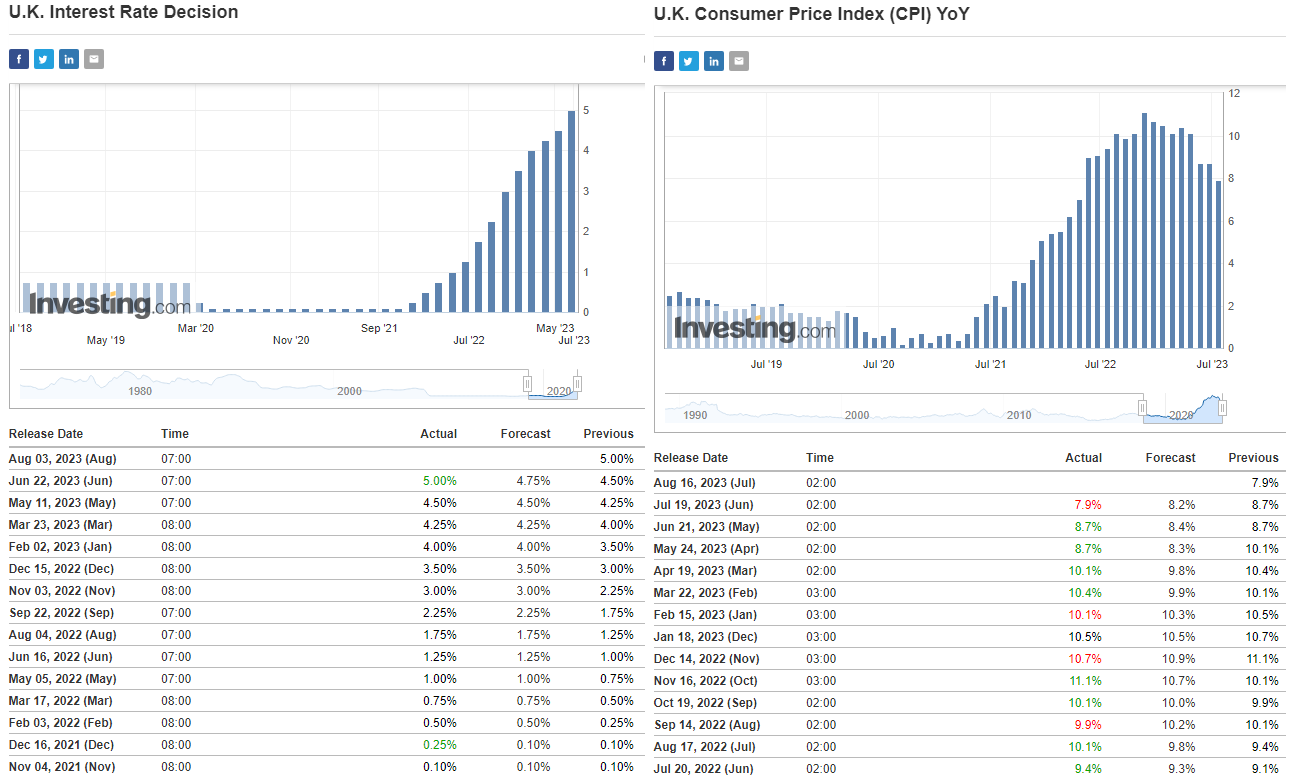Click the Forecast header in interest rate table
Screen dimensions: 1293x777
click(x=525, y=434)
